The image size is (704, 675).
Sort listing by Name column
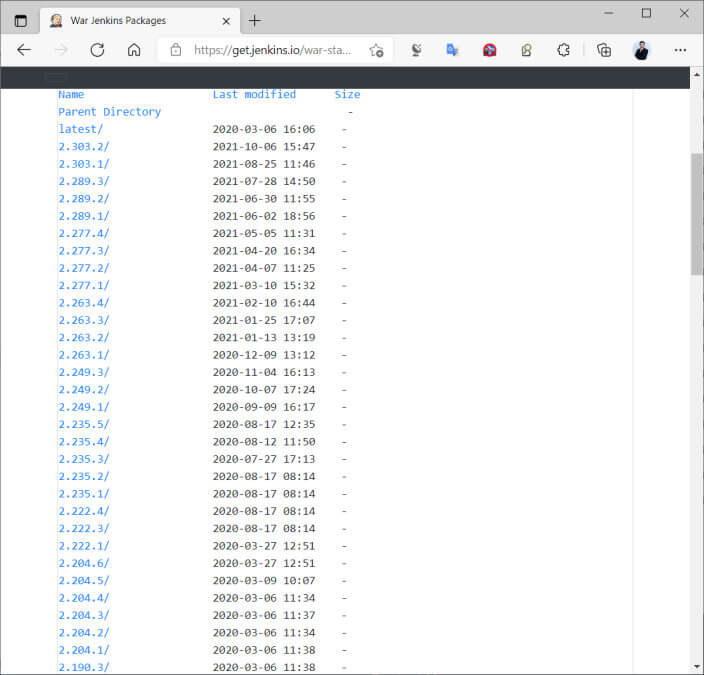(71, 94)
